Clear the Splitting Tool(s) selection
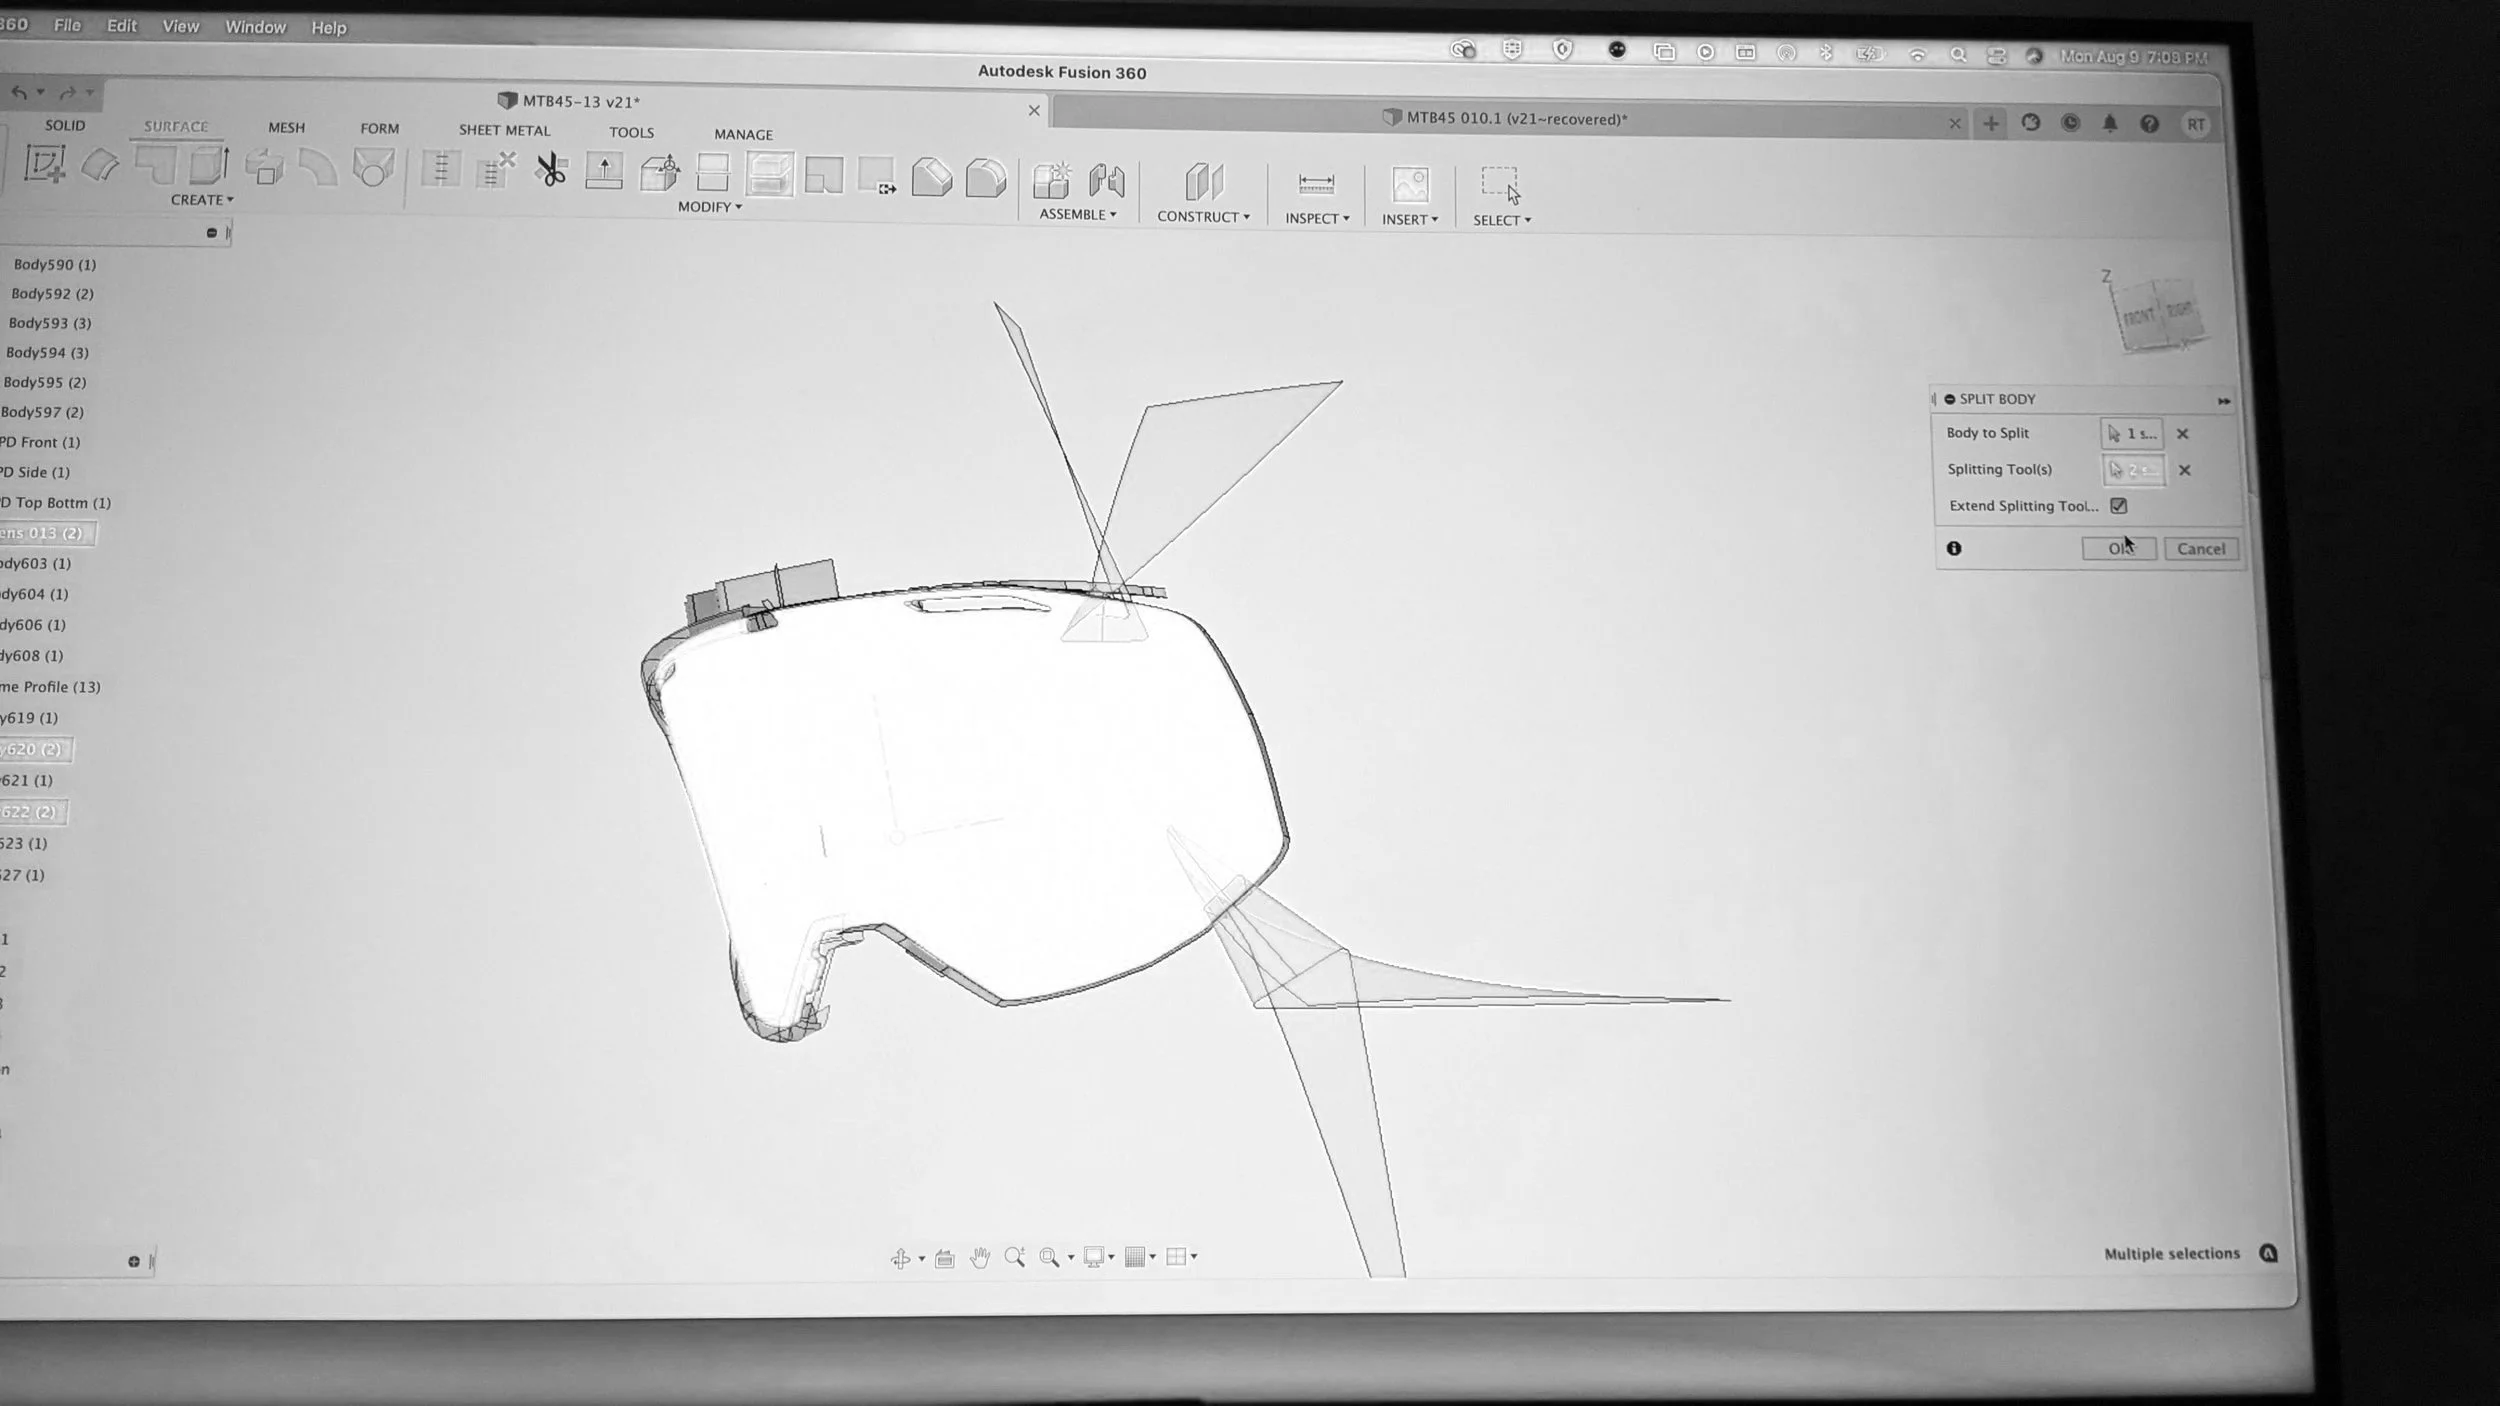This screenshot has width=2500, height=1406. click(x=2184, y=470)
